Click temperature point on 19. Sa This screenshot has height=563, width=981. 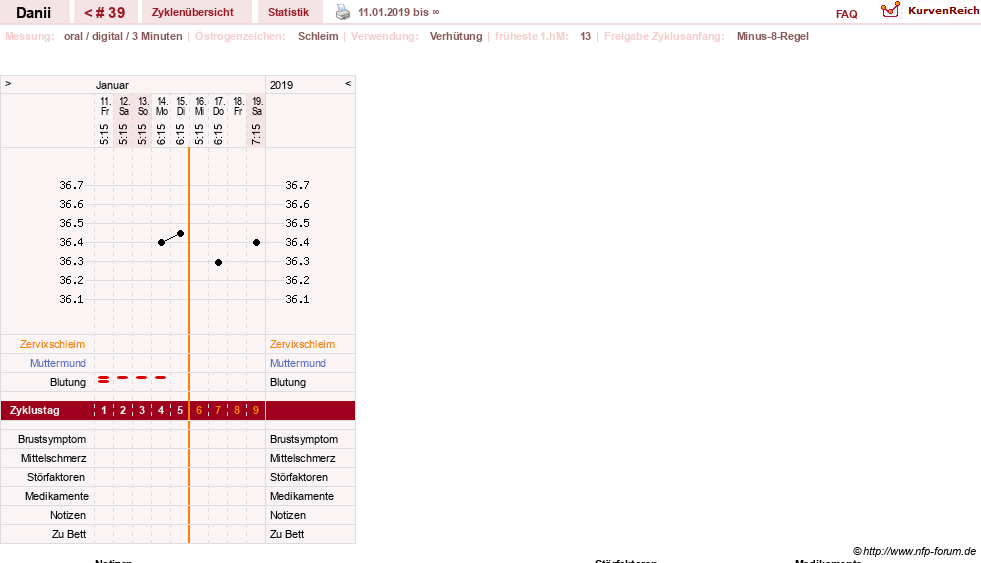(x=257, y=242)
